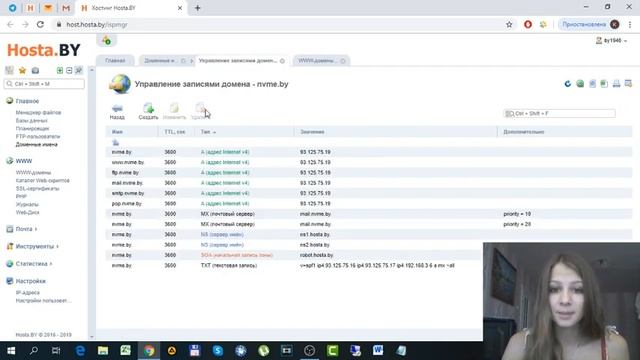Open the Windows Start menu

(11, 351)
